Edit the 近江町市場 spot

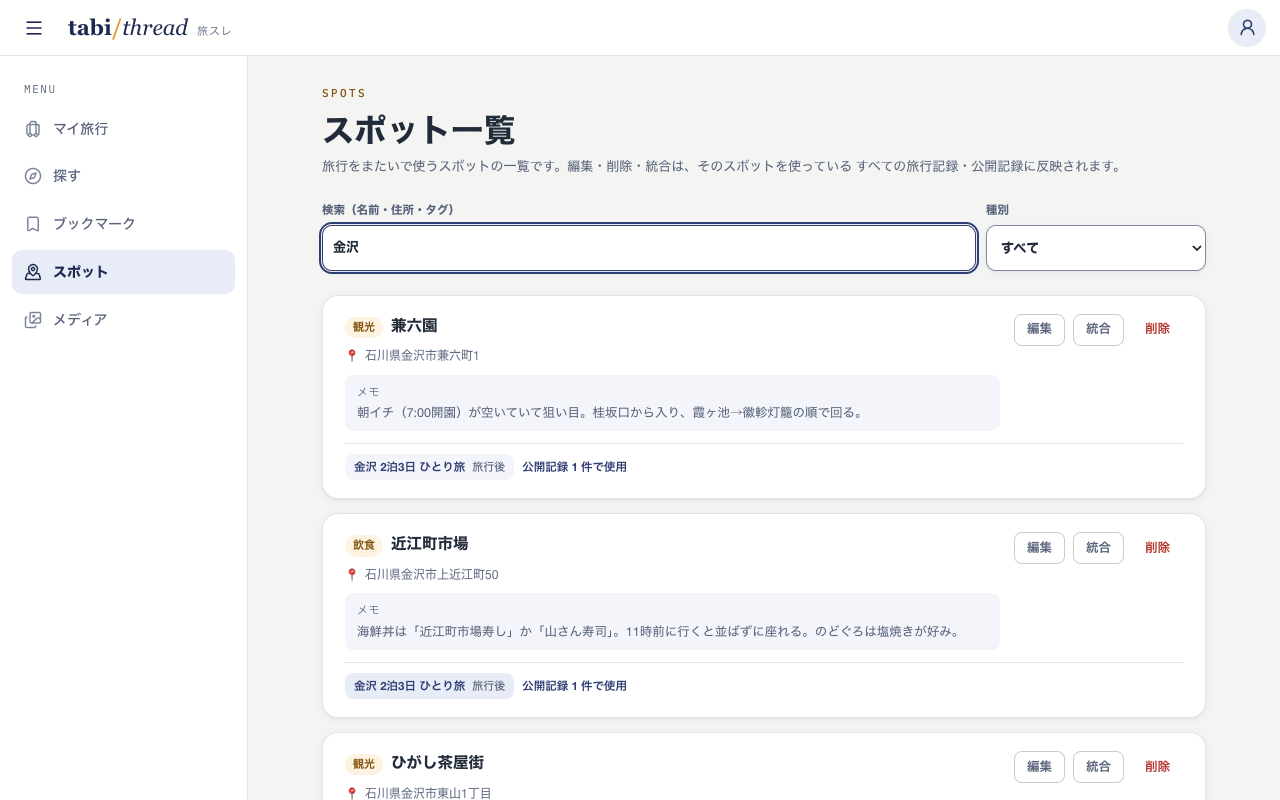[1039, 548]
